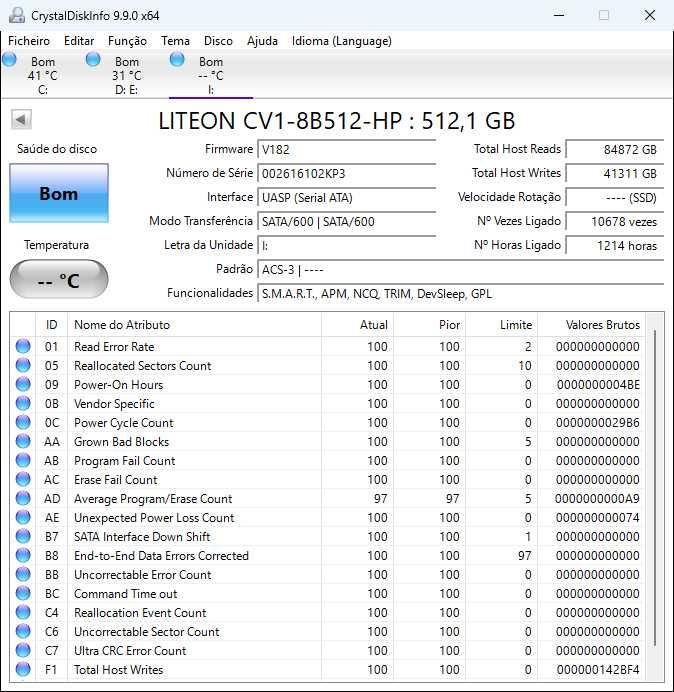
Task: Select the Power-On Hours raw value 0000000004BE
Action: tap(598, 385)
